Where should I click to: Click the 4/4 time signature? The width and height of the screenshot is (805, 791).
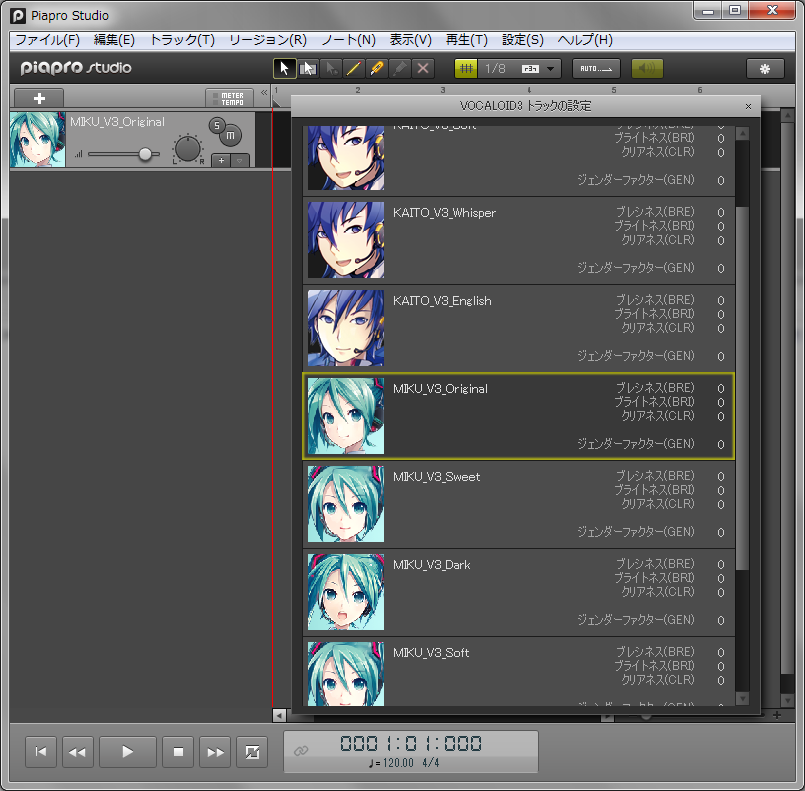431,763
